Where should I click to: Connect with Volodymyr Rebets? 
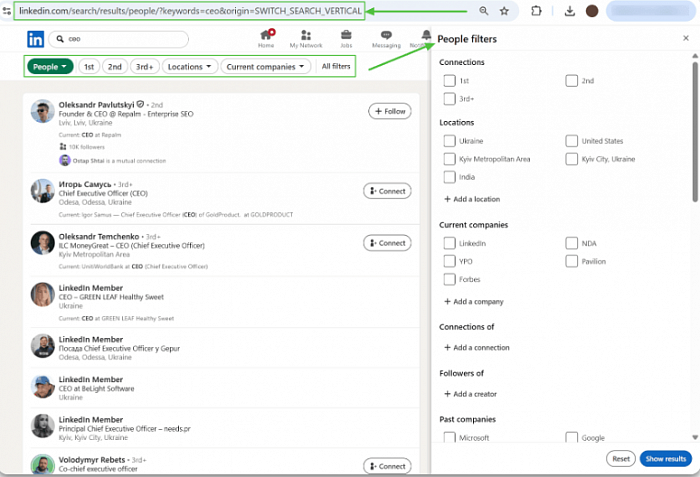[x=387, y=466]
